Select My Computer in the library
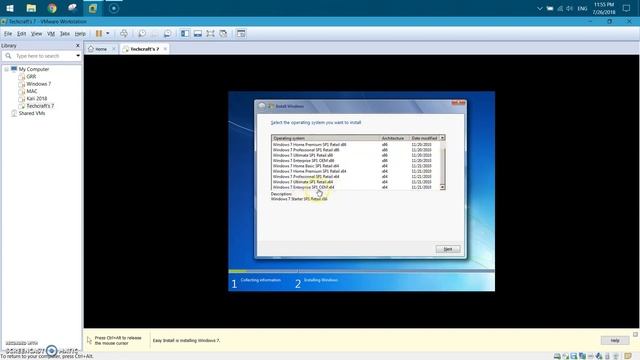The height and width of the screenshot is (360, 640). tap(33, 69)
